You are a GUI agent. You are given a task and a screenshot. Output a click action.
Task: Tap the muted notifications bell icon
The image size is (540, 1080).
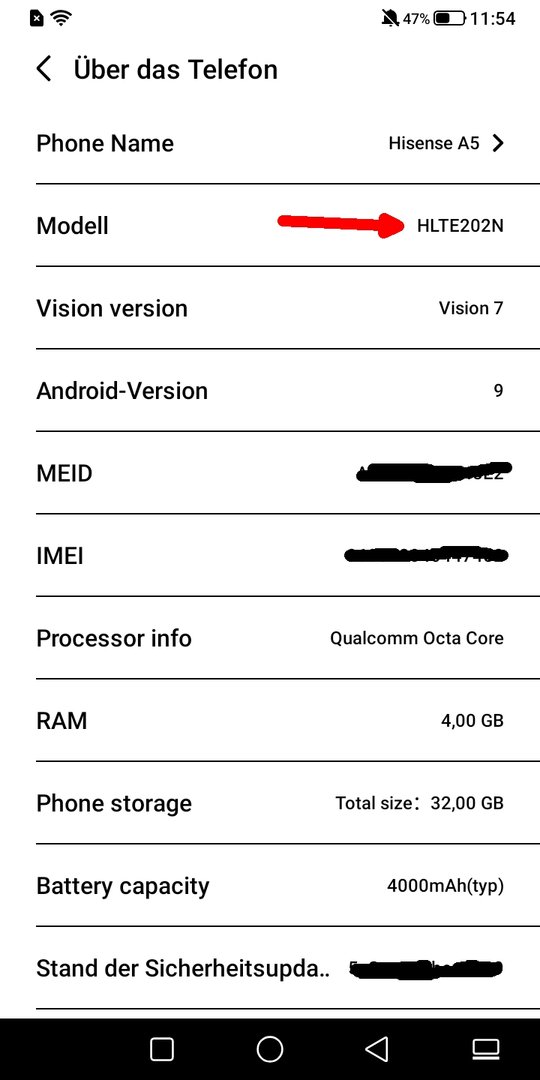point(390,19)
